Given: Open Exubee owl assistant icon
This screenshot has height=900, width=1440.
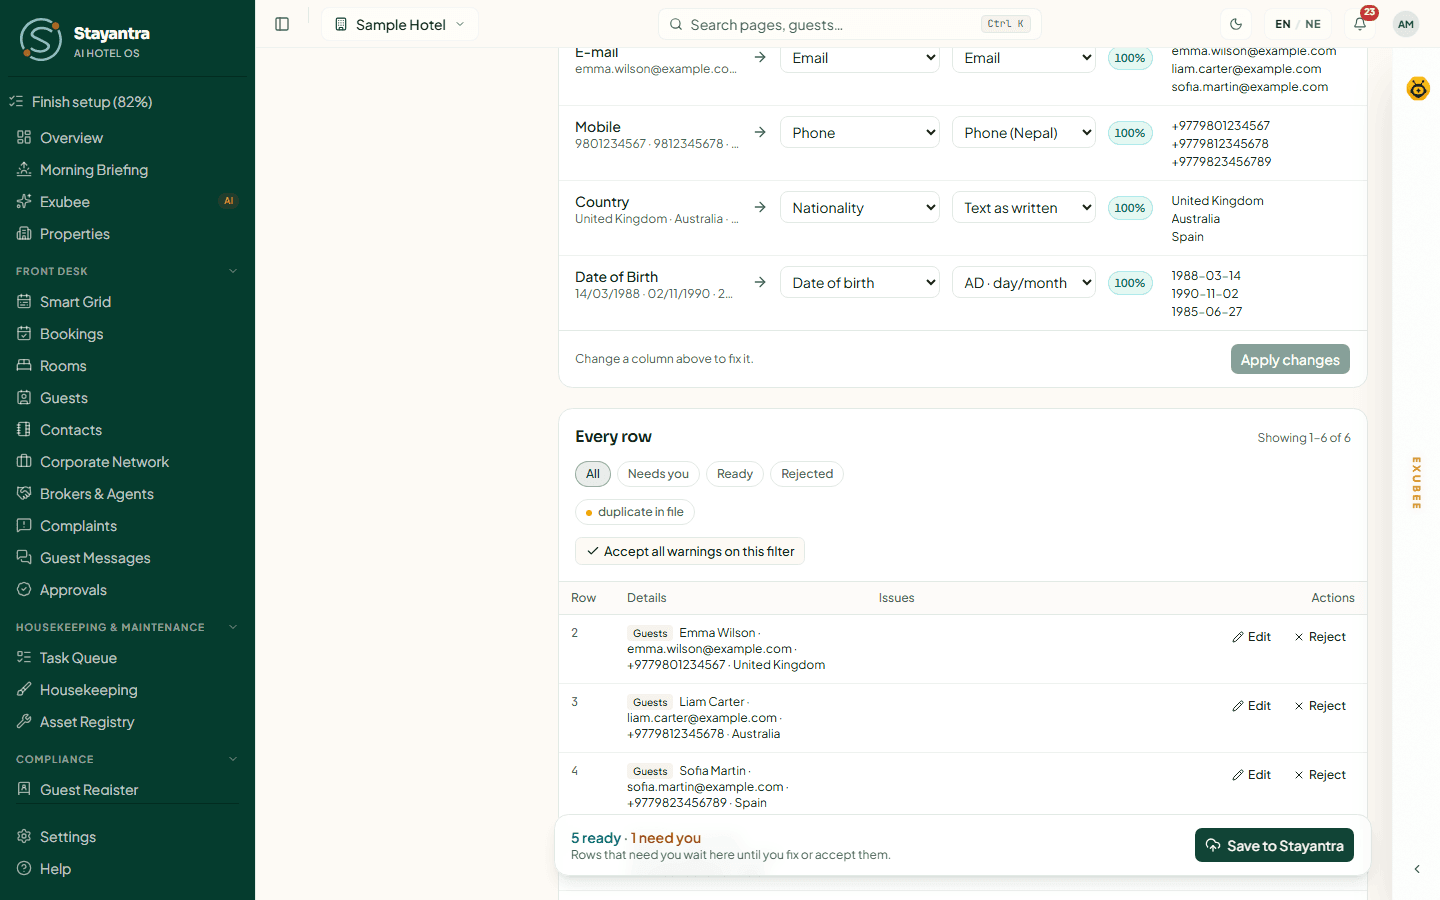Looking at the screenshot, I should (1418, 88).
